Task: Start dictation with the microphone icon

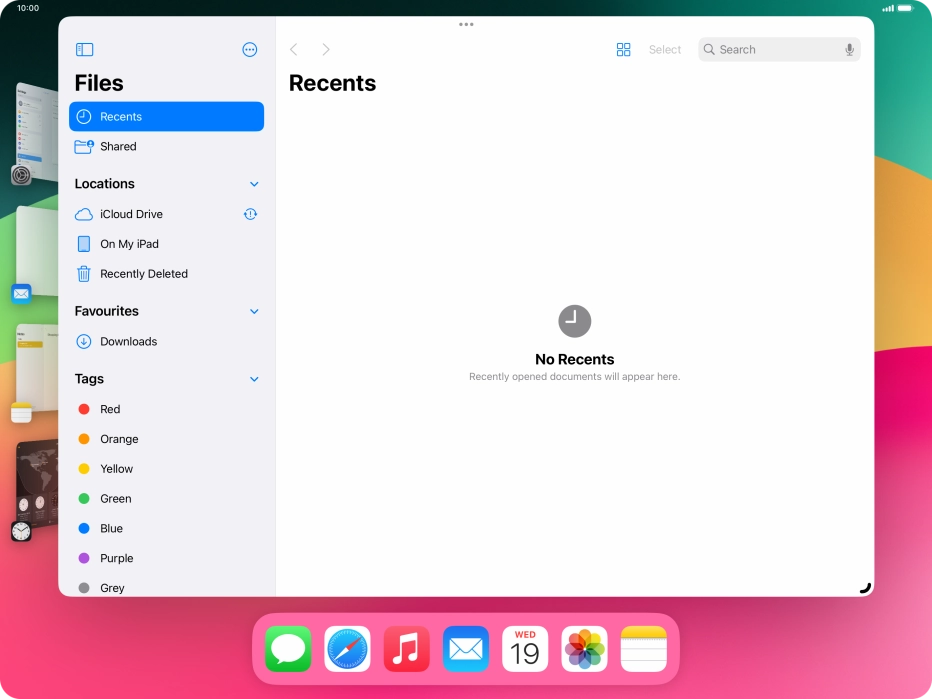Action: pos(849,49)
